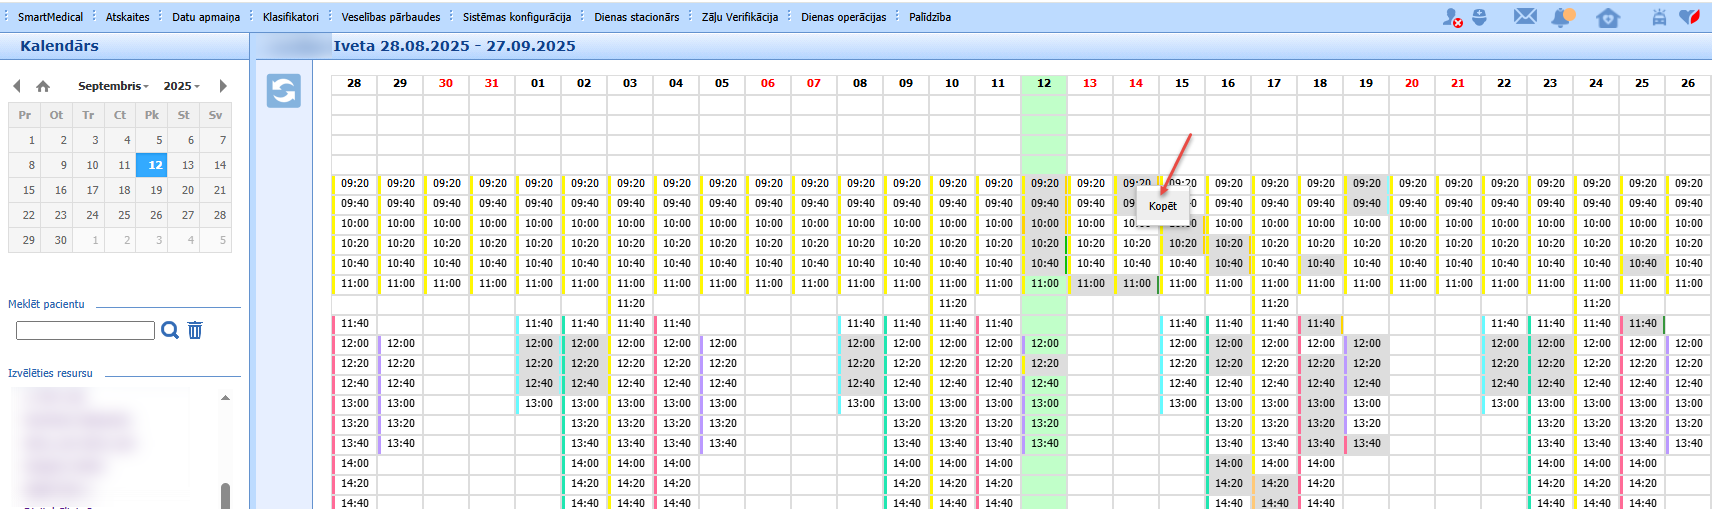Go to previous month with left arrow
Viewport: 1712px width, 509px height.
(17, 86)
